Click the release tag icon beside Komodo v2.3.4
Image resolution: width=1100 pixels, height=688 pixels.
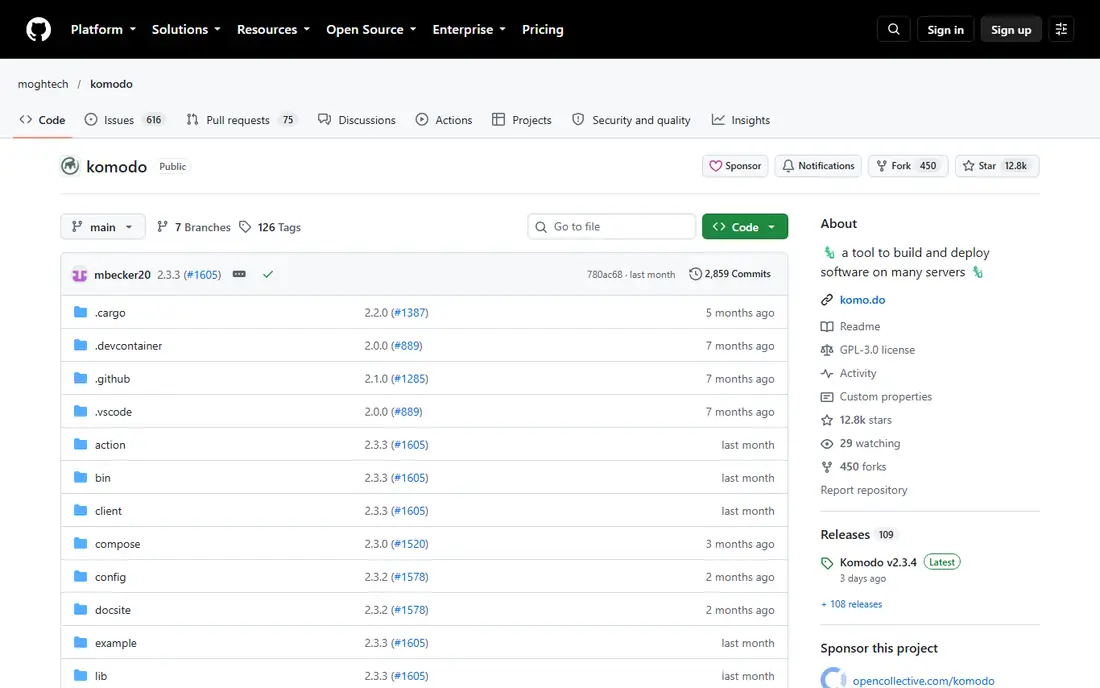[827, 562]
